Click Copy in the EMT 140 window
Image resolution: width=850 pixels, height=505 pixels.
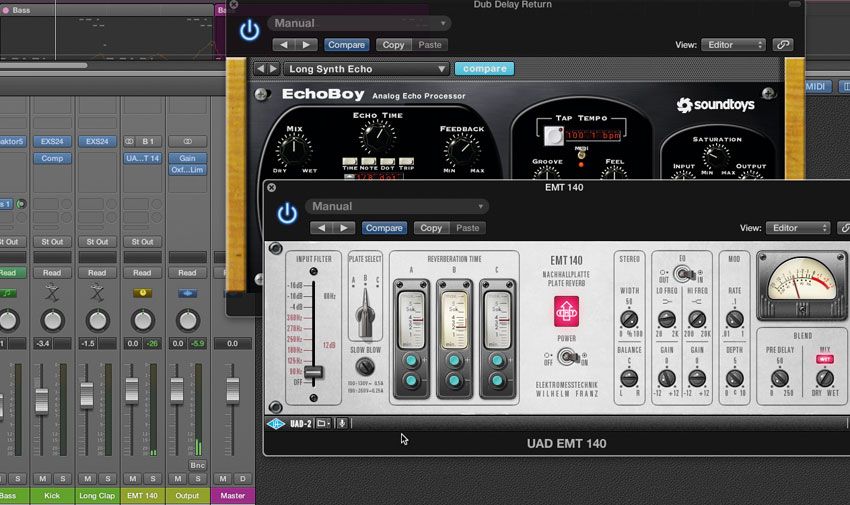click(431, 228)
